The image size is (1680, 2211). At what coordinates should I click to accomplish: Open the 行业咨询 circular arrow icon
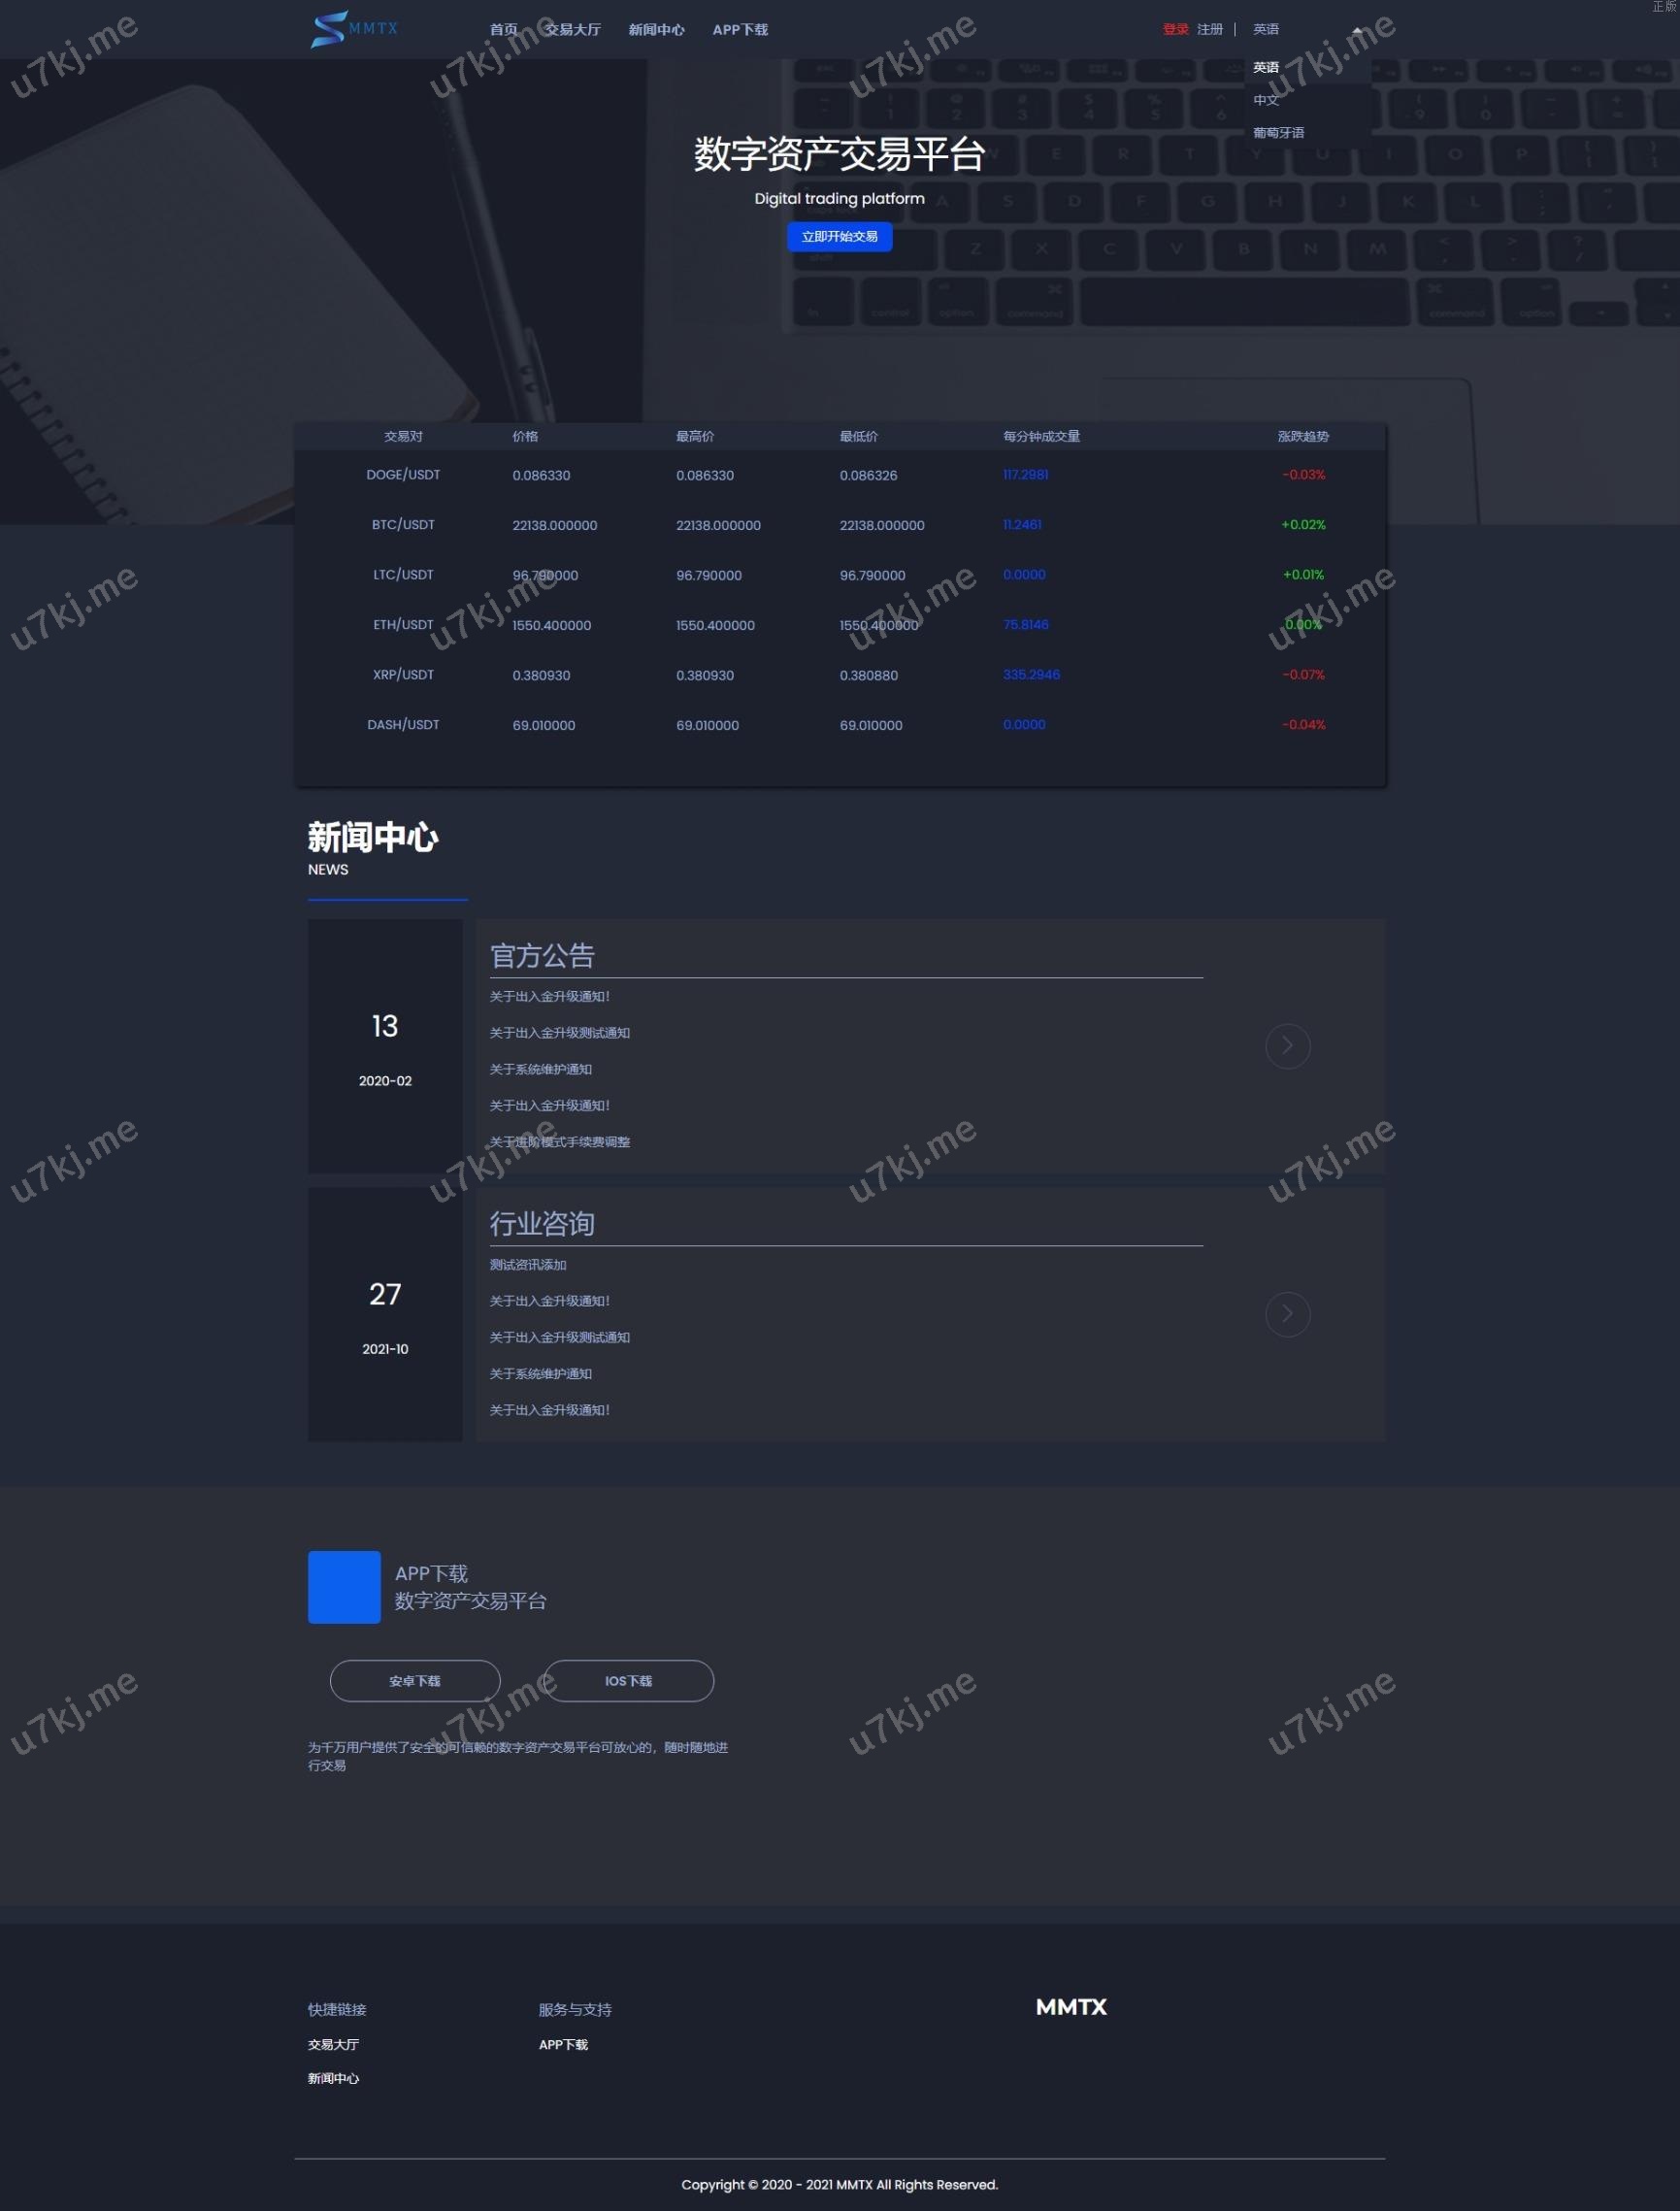1287,1314
